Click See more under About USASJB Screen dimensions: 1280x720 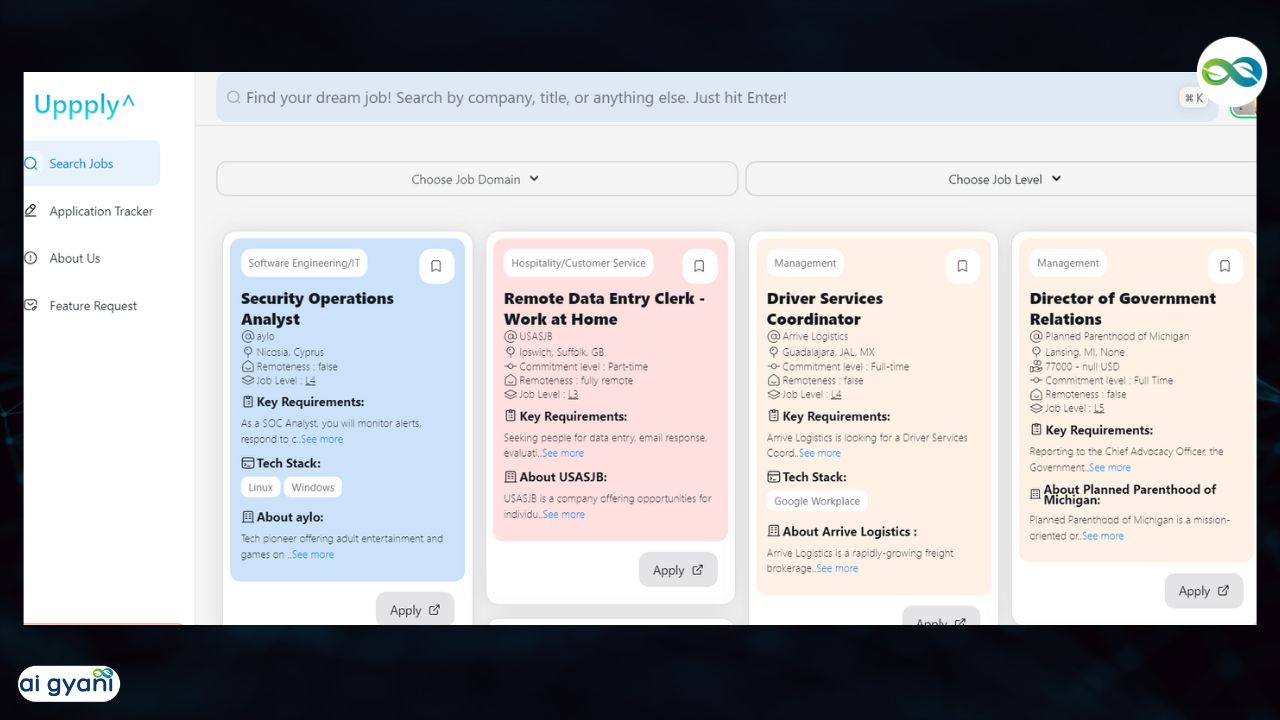tap(564, 514)
